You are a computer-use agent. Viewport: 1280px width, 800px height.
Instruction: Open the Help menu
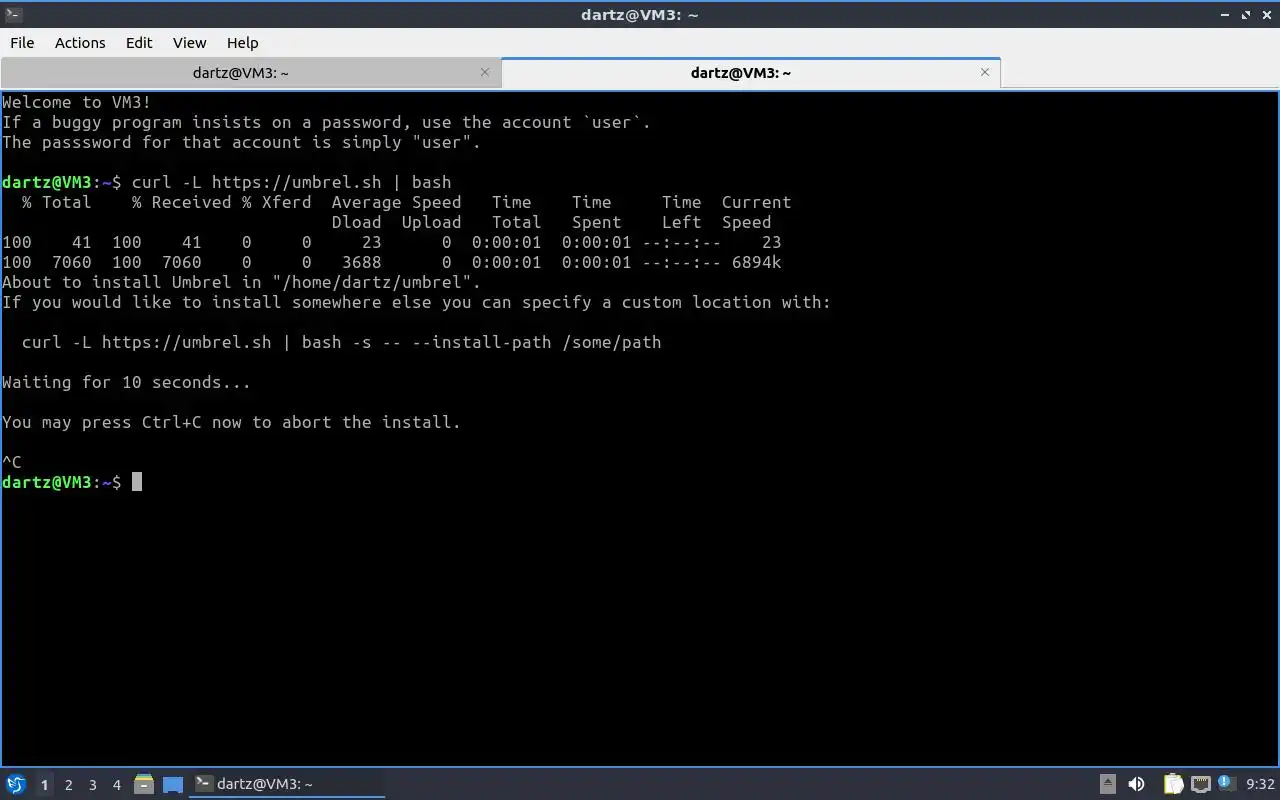(242, 42)
